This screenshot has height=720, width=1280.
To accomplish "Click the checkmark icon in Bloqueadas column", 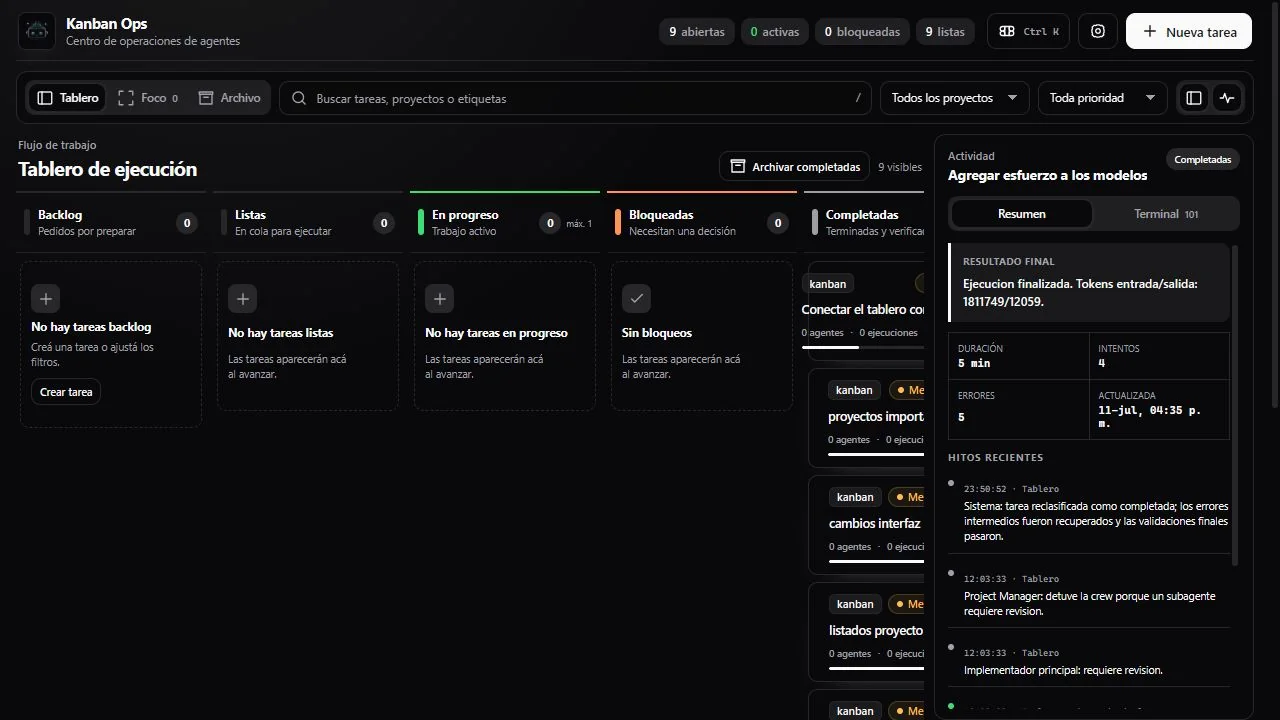I will pos(636,298).
